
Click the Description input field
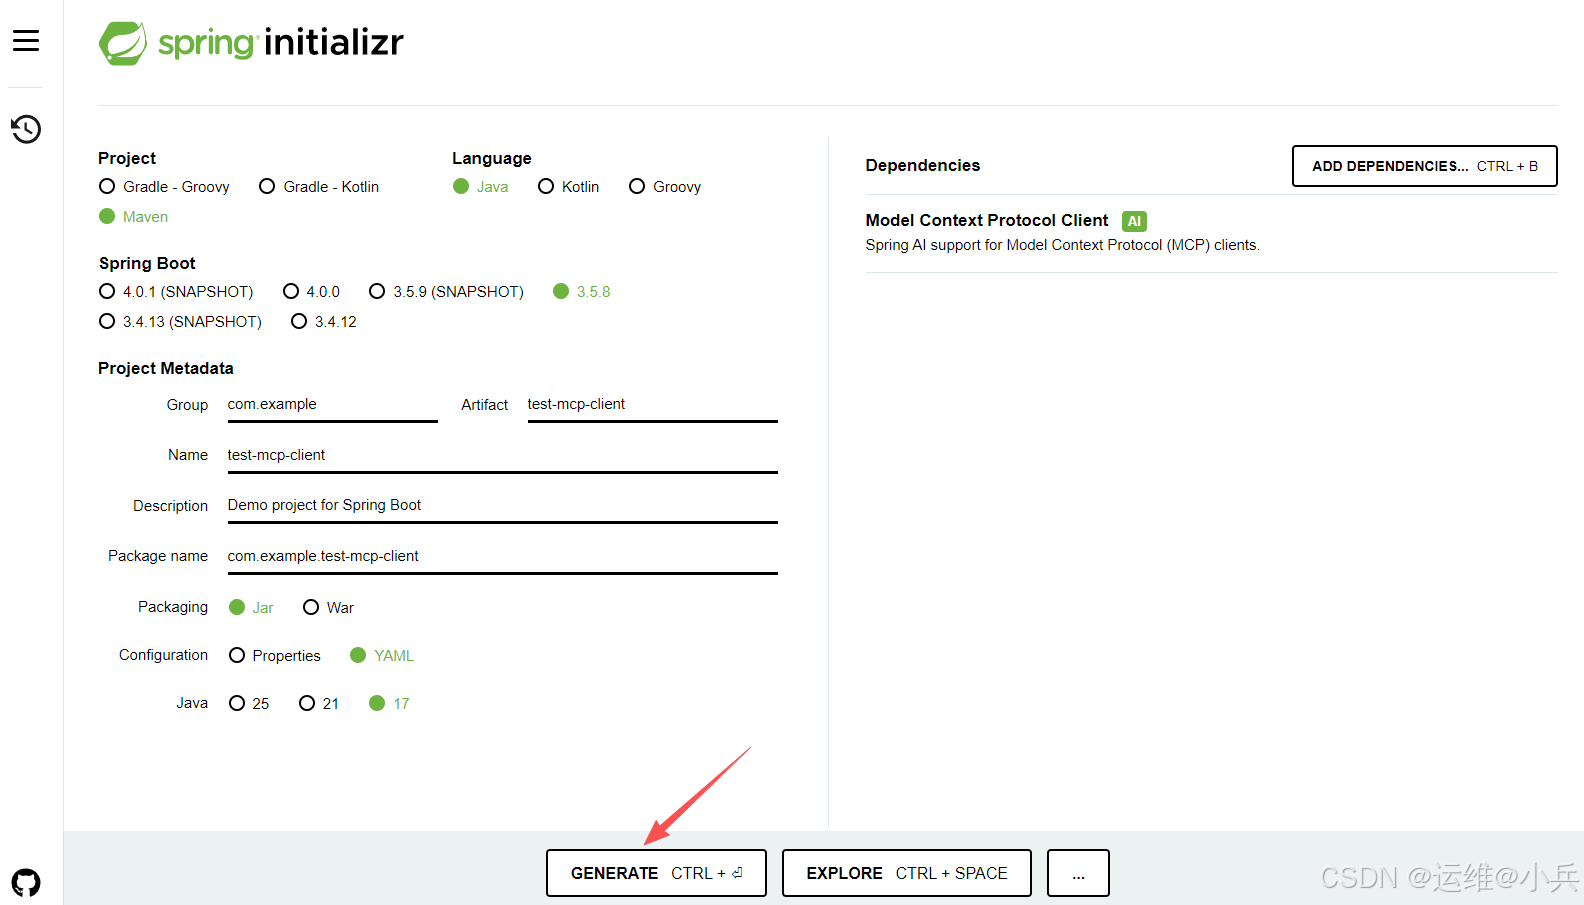point(503,505)
